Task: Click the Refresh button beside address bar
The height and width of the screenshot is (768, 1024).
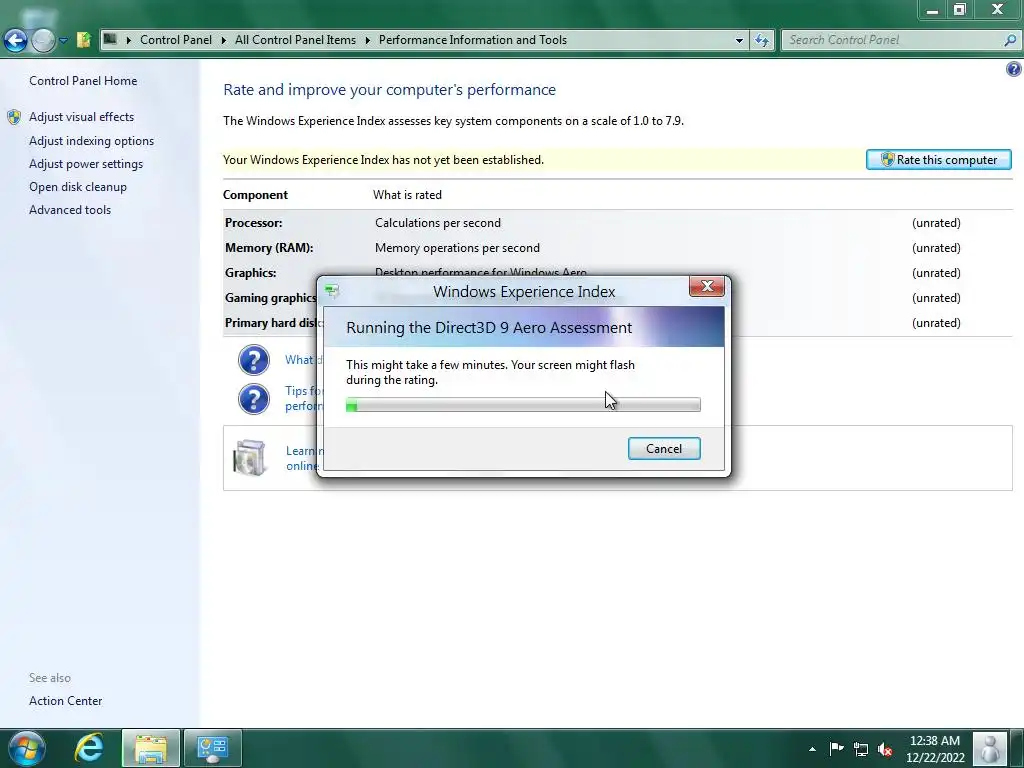Action: 761,40
